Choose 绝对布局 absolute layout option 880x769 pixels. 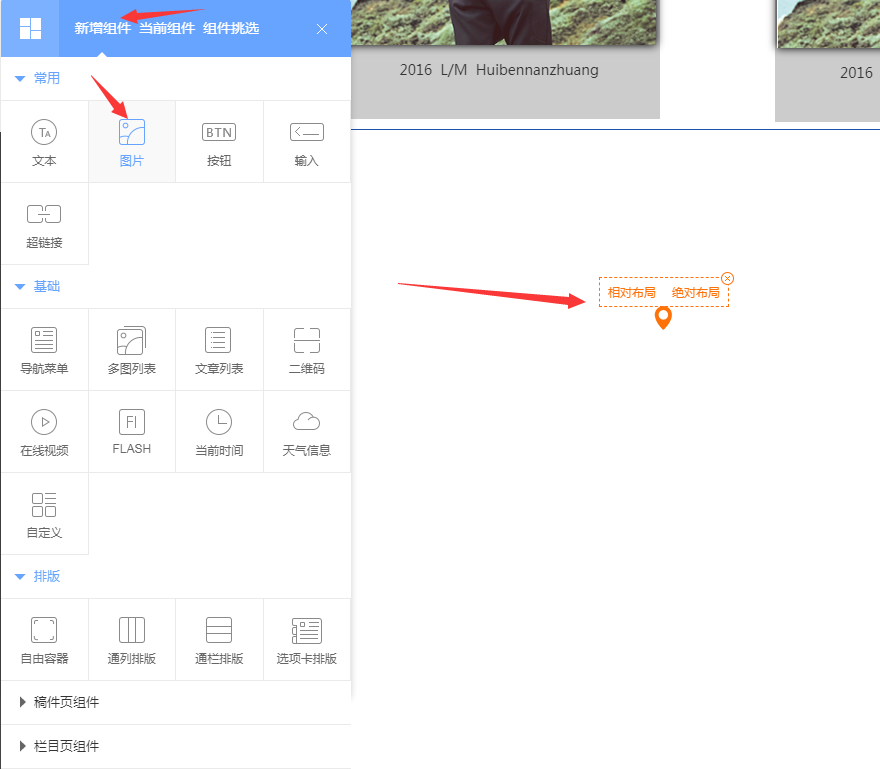696,293
